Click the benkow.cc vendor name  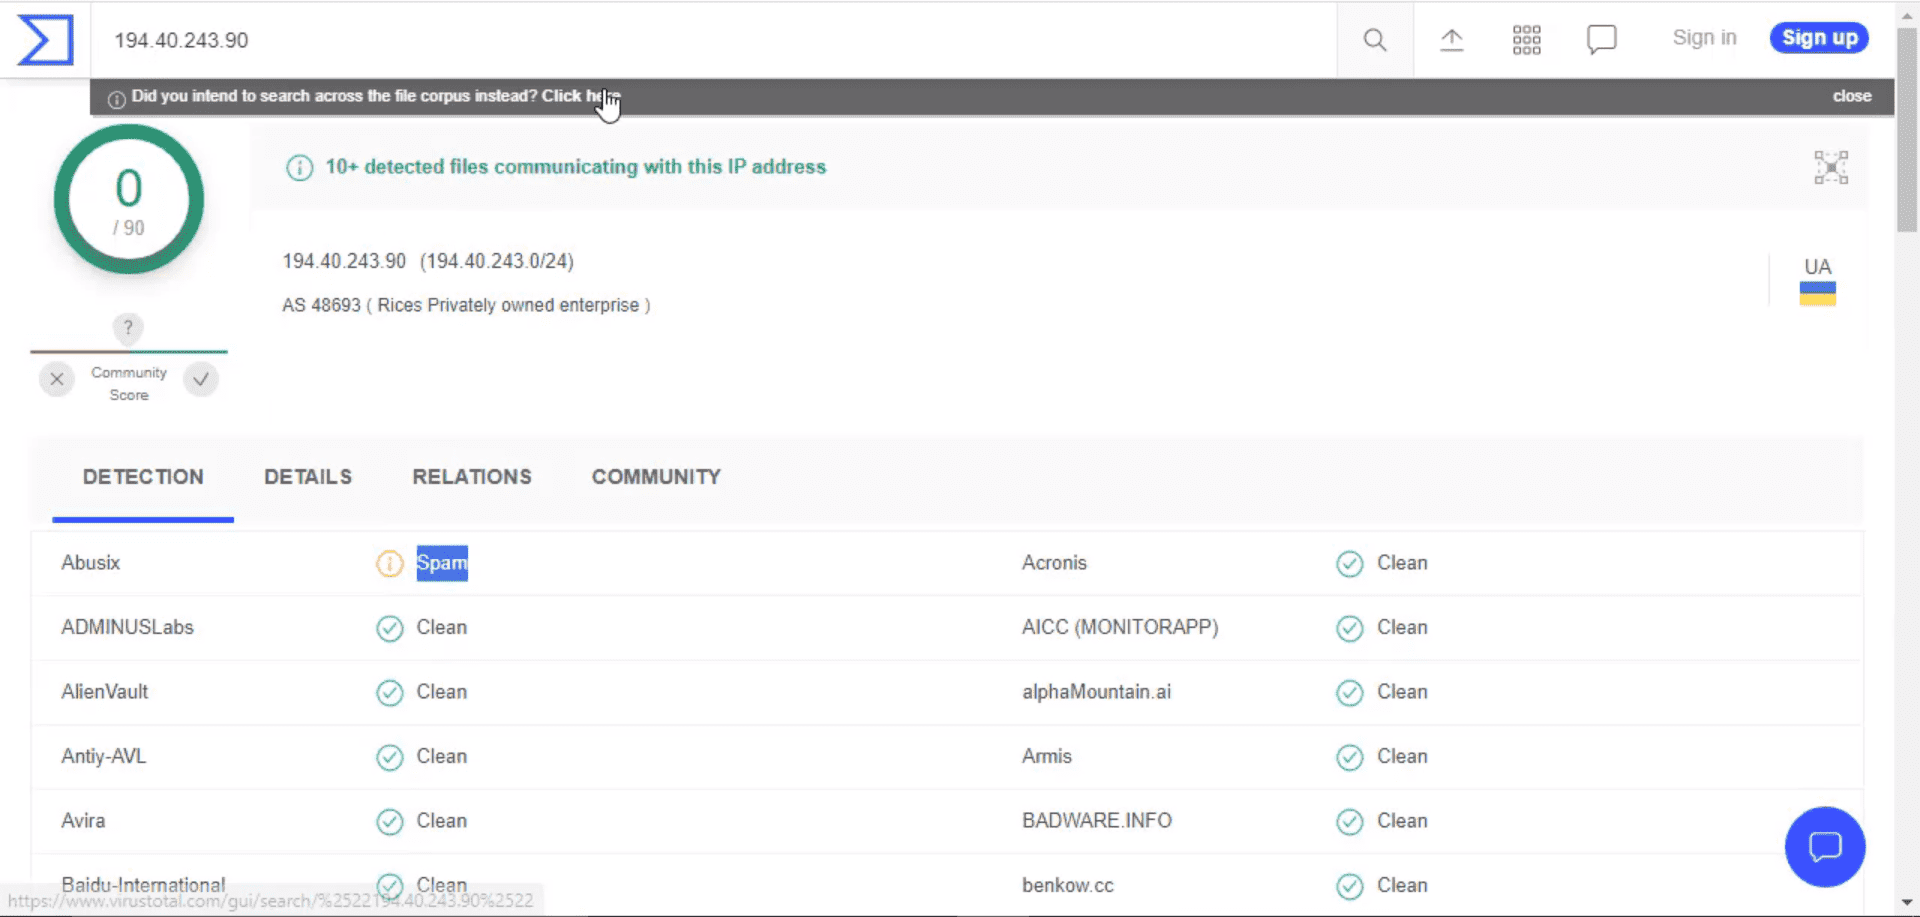pos(1068,886)
